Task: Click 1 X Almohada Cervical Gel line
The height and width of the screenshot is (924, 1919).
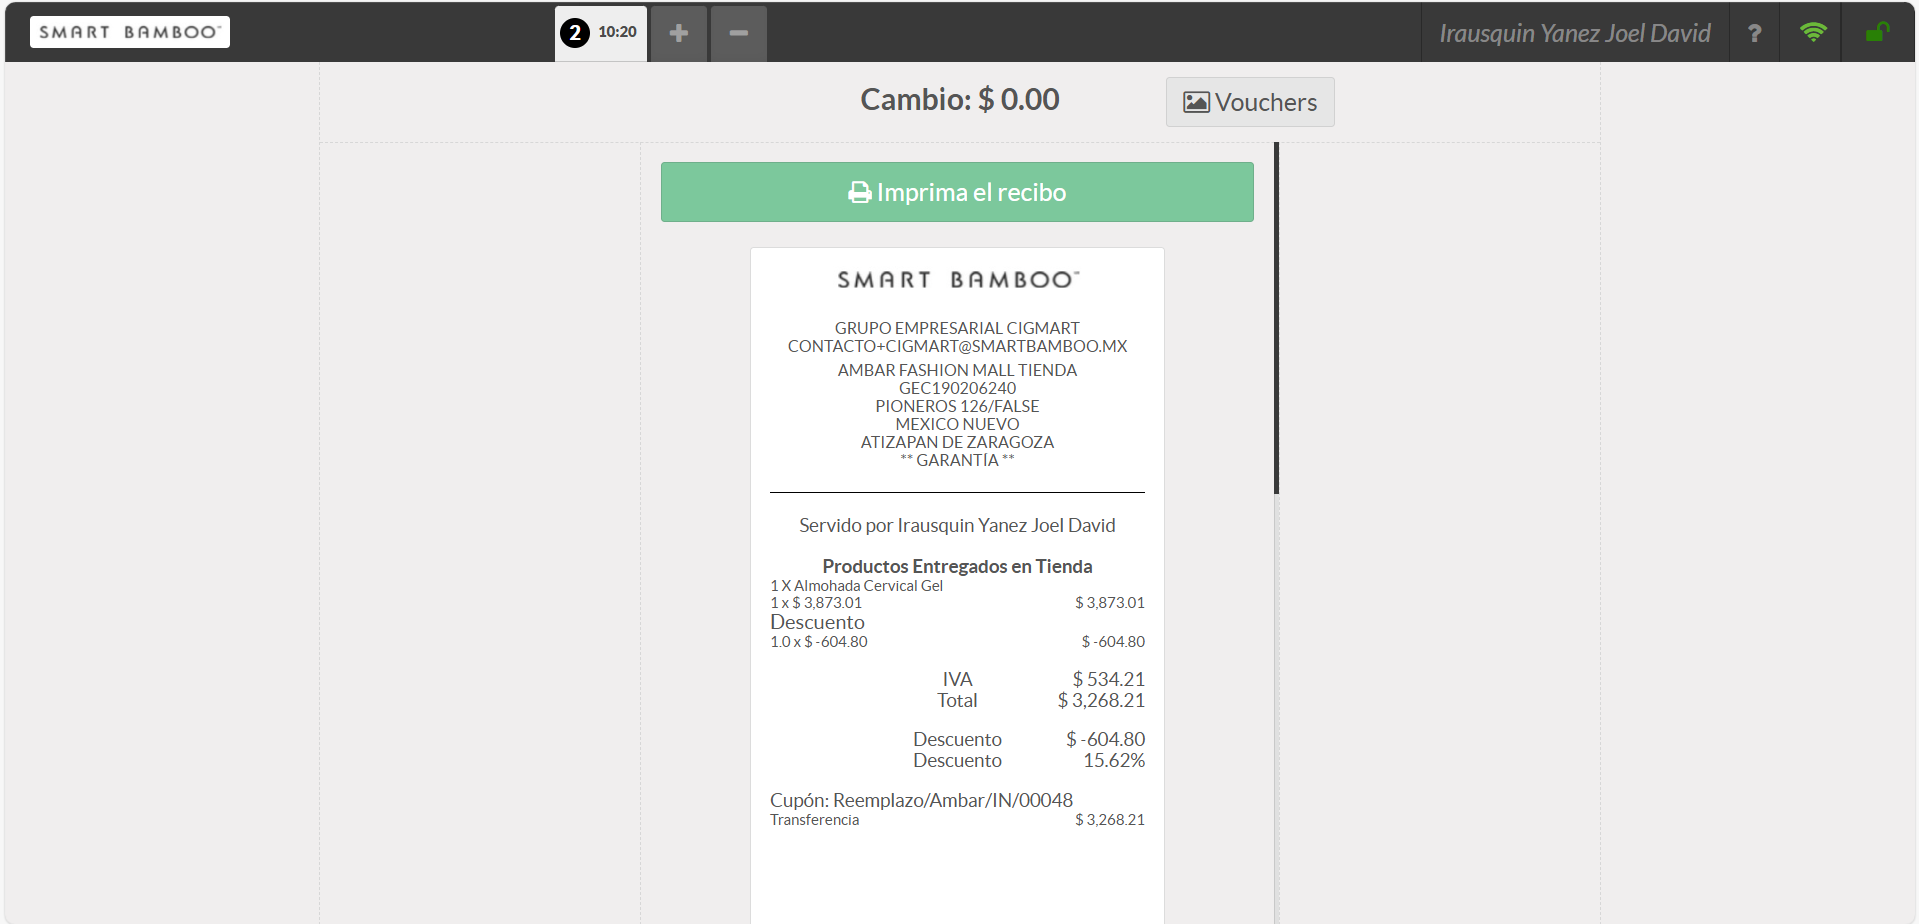Action: pos(856,586)
